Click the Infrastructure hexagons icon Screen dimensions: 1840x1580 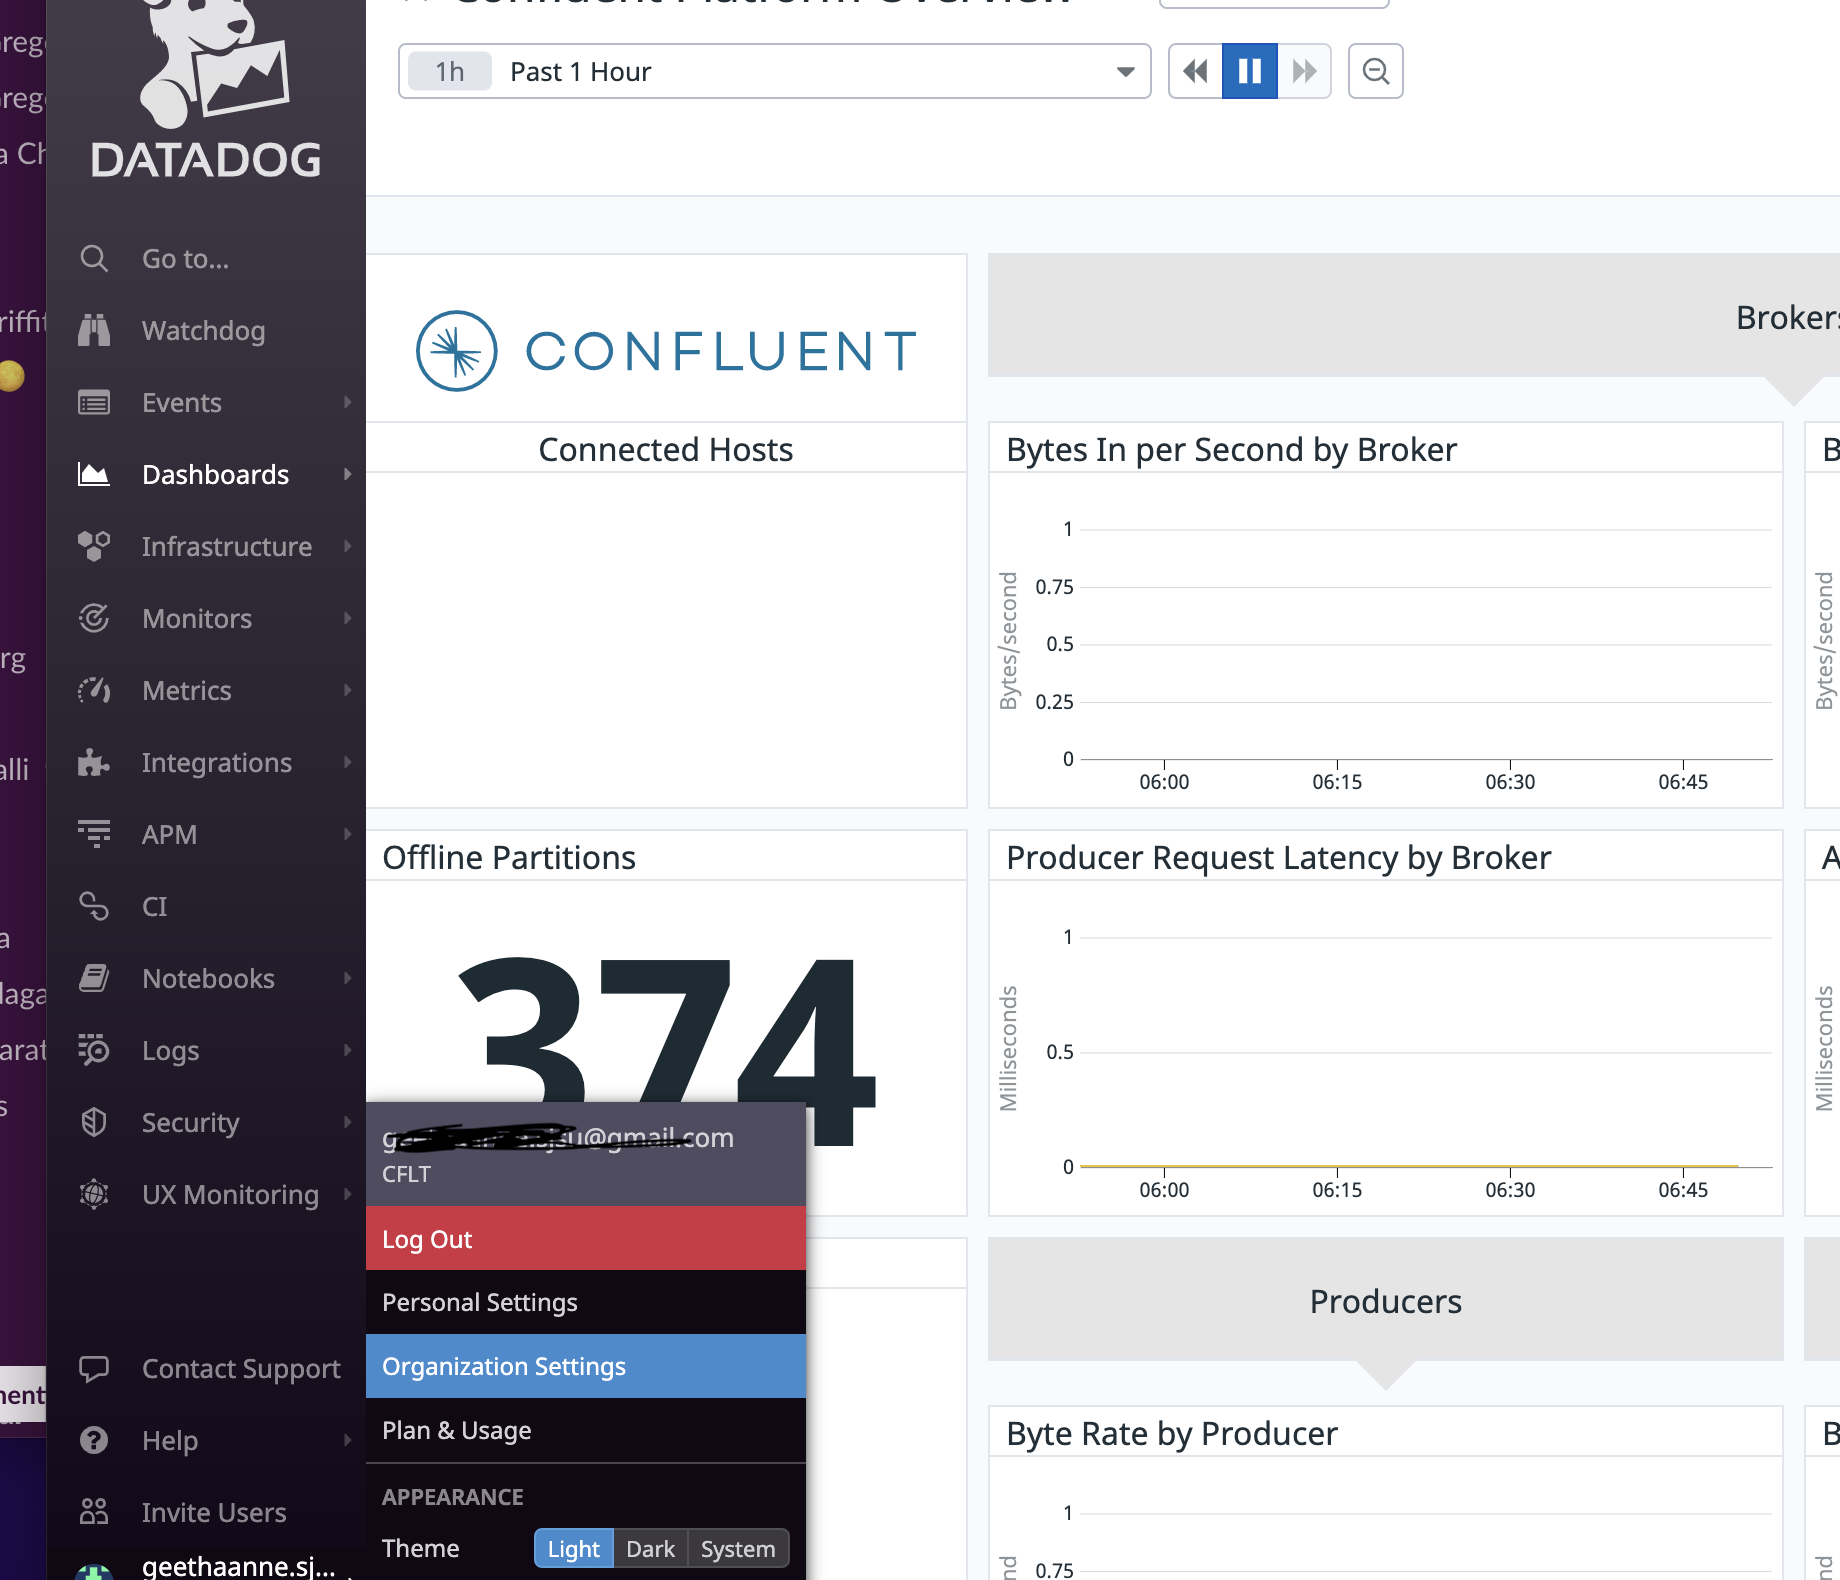(94, 547)
